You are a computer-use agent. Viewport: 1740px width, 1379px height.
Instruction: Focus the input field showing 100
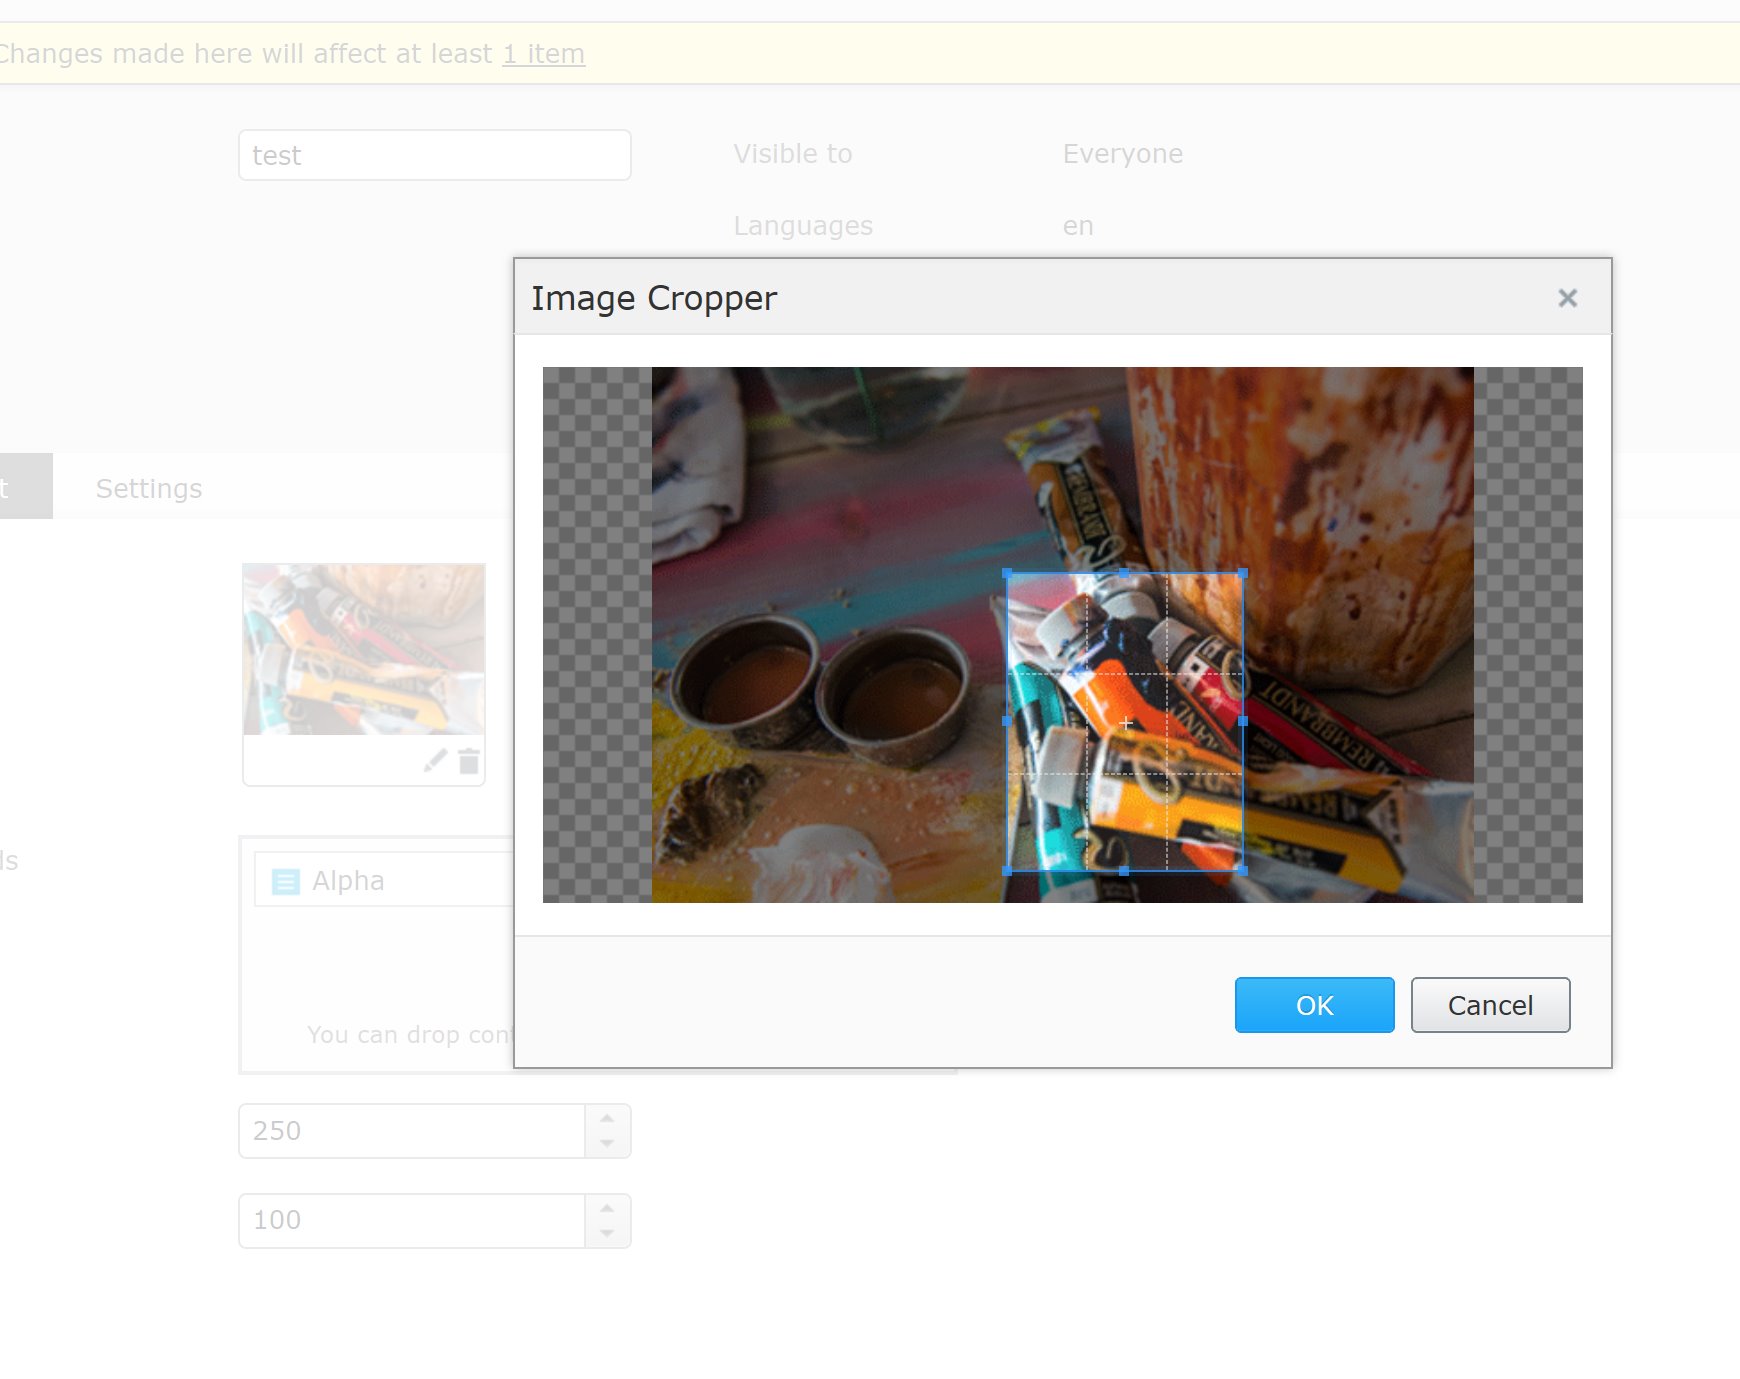pos(412,1220)
